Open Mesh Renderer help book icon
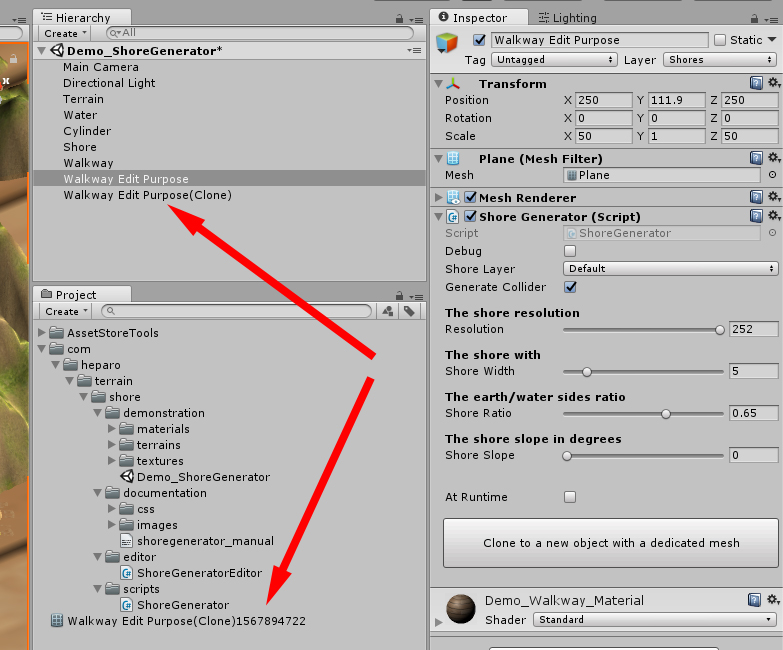Screen dimensions: 783x650 click(756, 197)
